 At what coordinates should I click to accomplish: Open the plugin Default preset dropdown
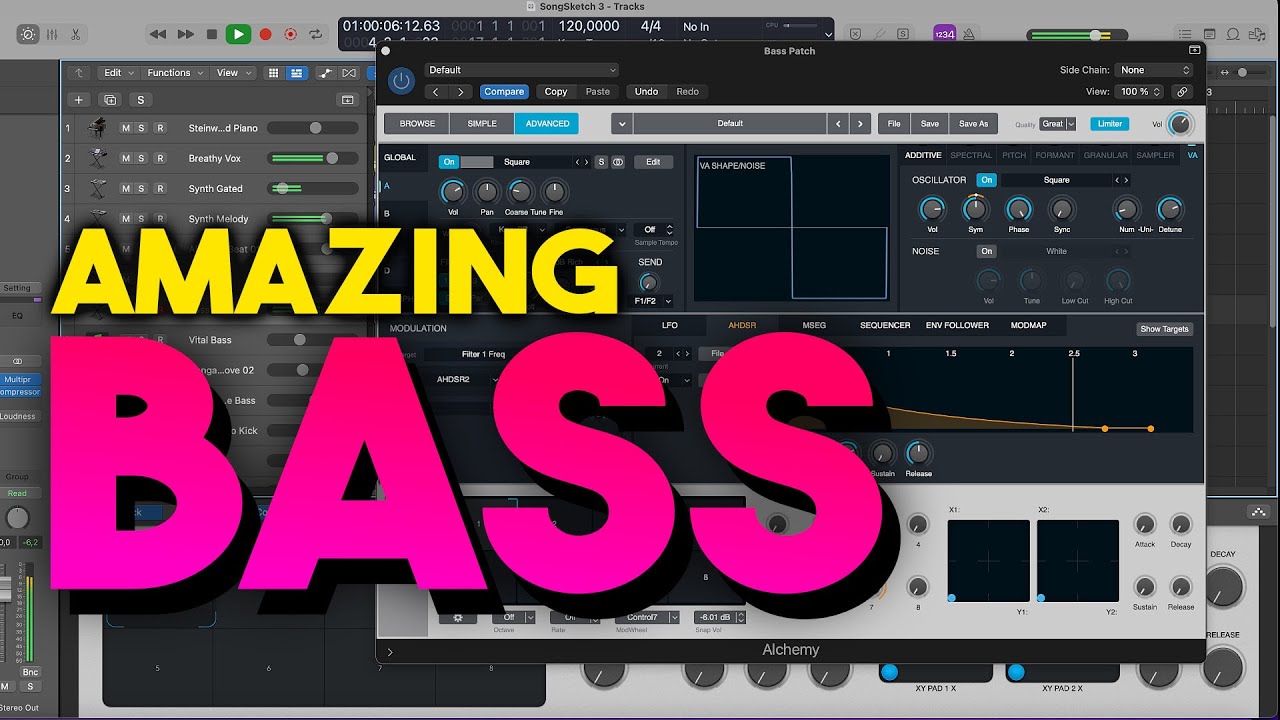coord(522,70)
